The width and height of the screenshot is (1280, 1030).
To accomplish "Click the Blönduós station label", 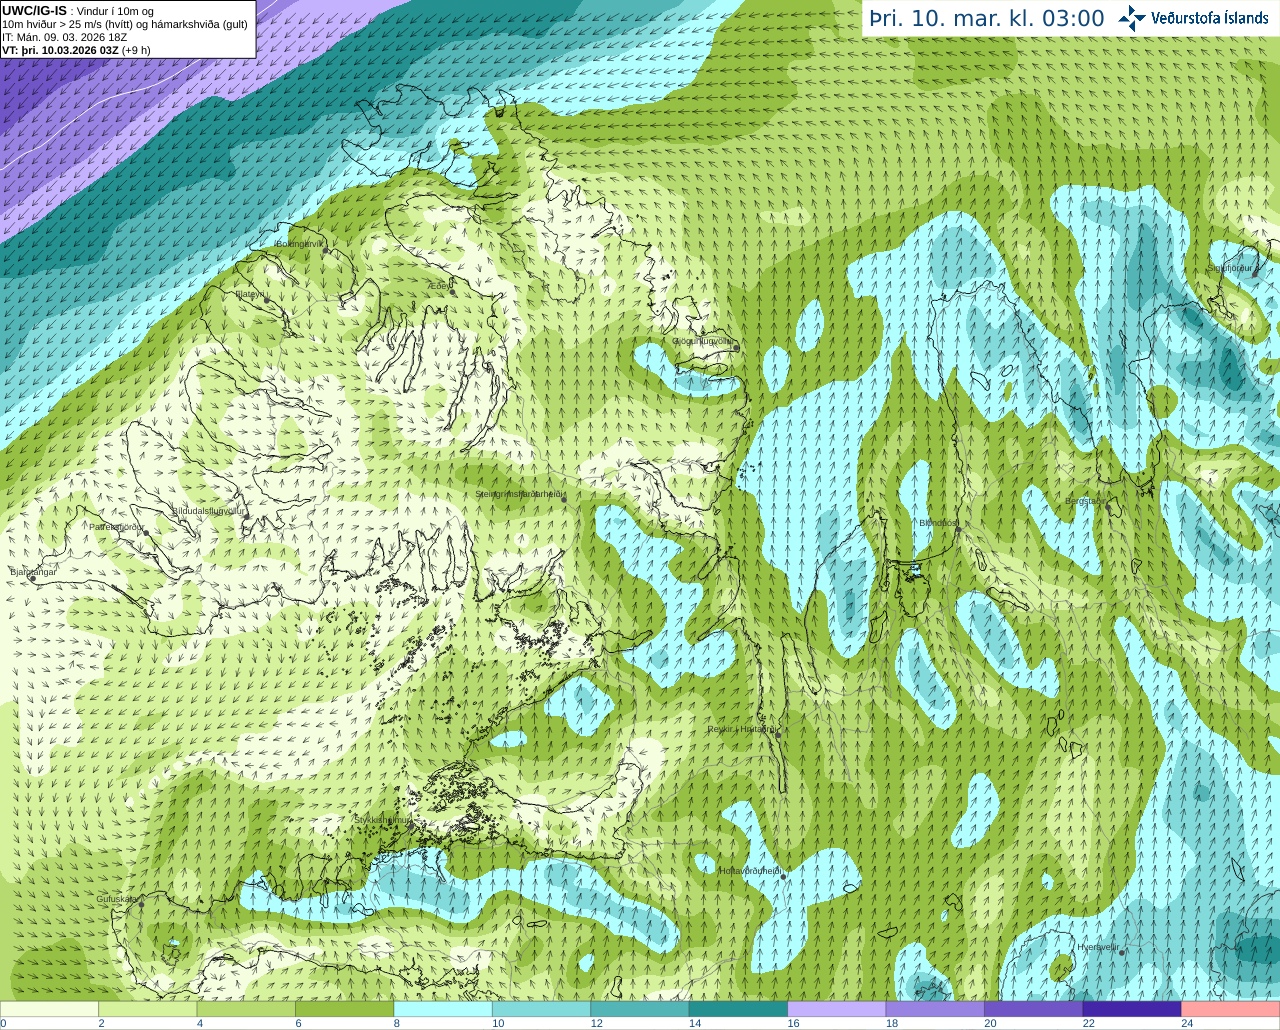I will pos(938,523).
